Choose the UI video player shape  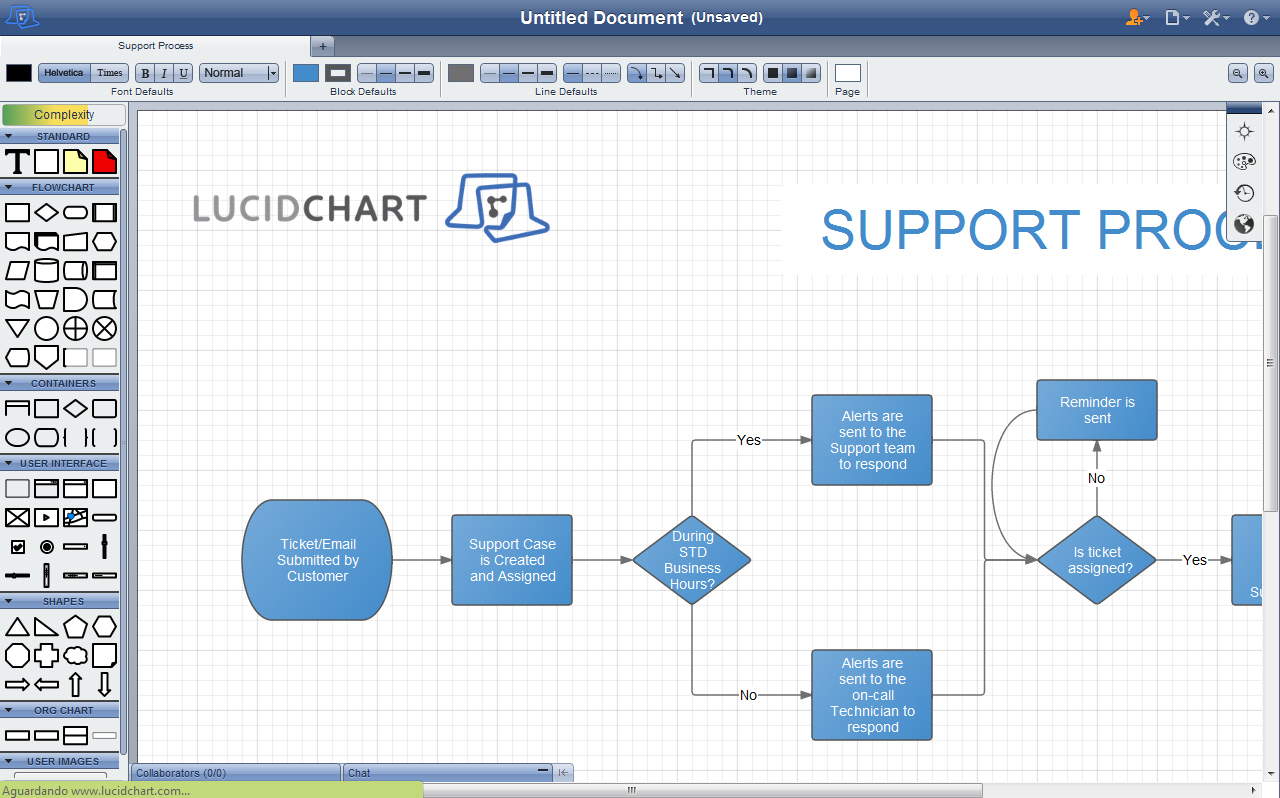[46, 518]
